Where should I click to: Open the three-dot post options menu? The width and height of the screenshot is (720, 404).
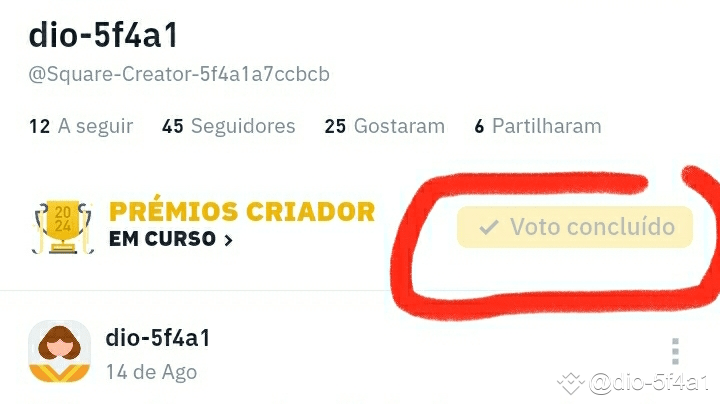[675, 351]
